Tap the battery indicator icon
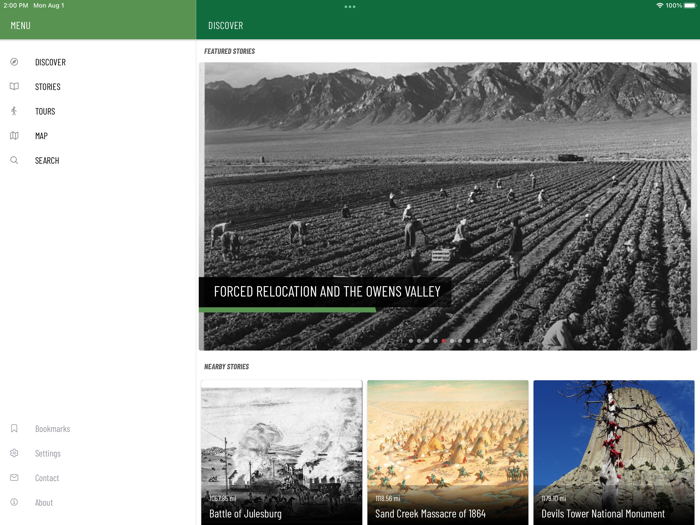 tap(690, 5)
